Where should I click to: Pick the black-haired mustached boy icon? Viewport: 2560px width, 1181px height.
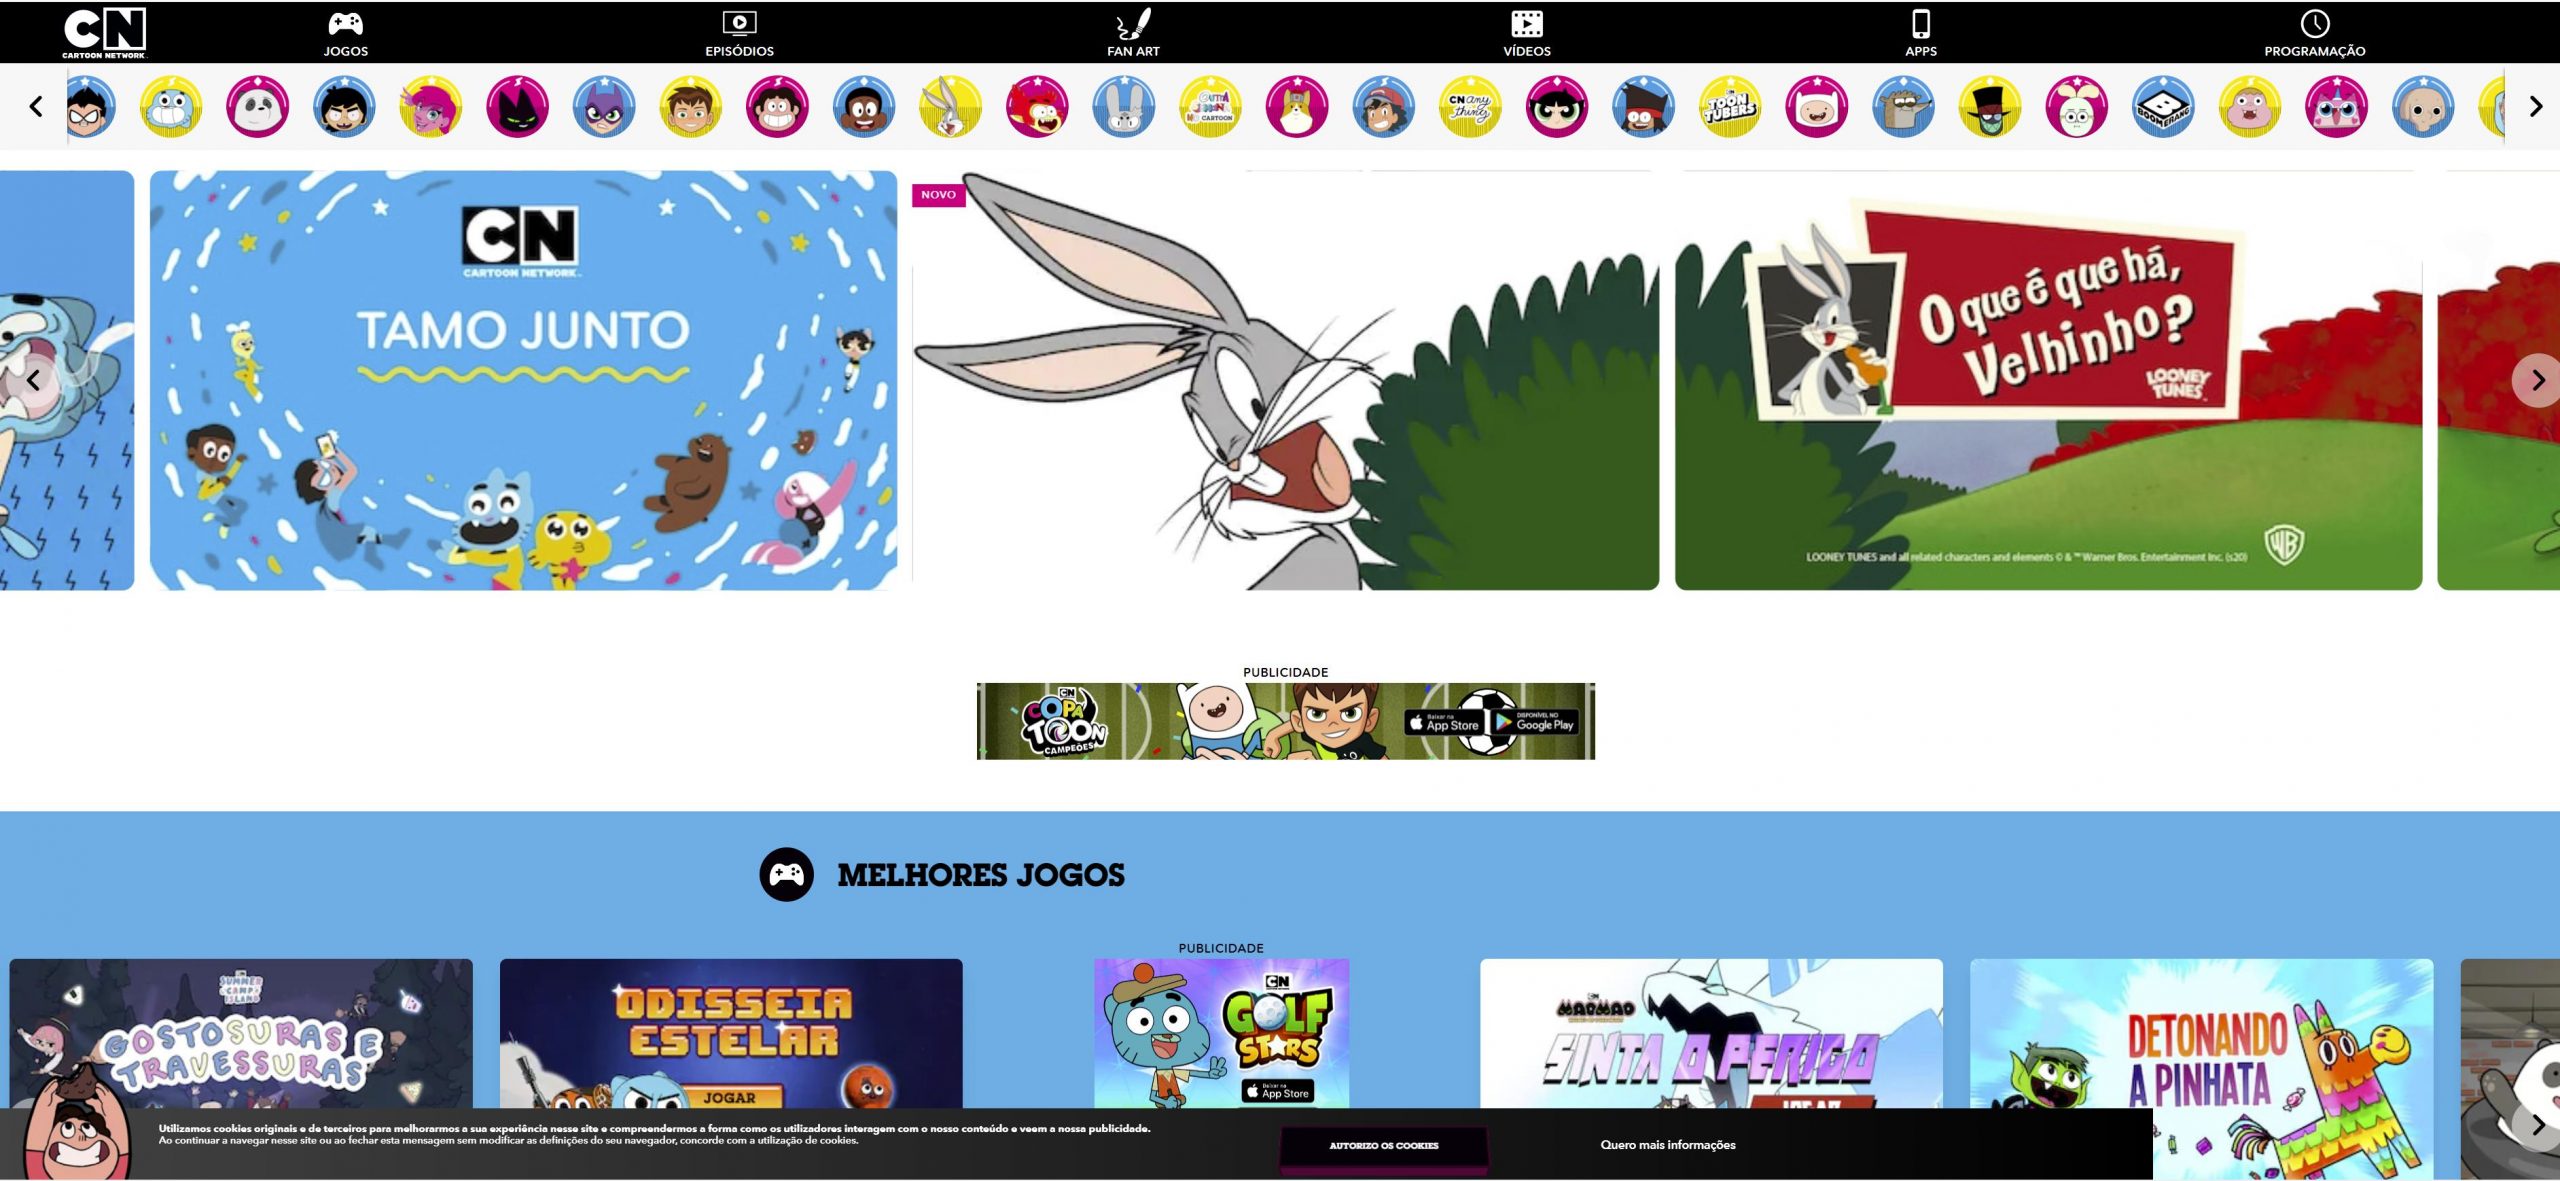(344, 106)
